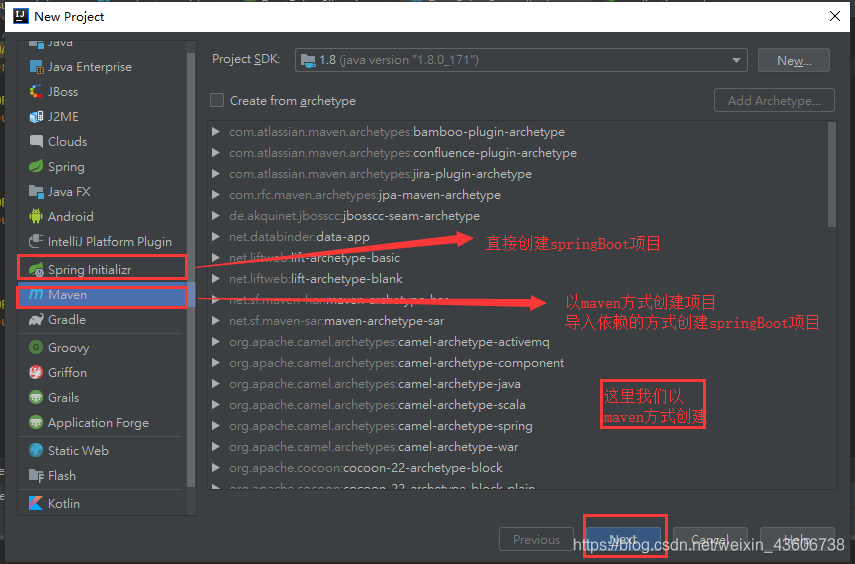Screen dimensions: 855x564
Task: Select camel-archetype-scala row
Action: click(x=518, y=405)
